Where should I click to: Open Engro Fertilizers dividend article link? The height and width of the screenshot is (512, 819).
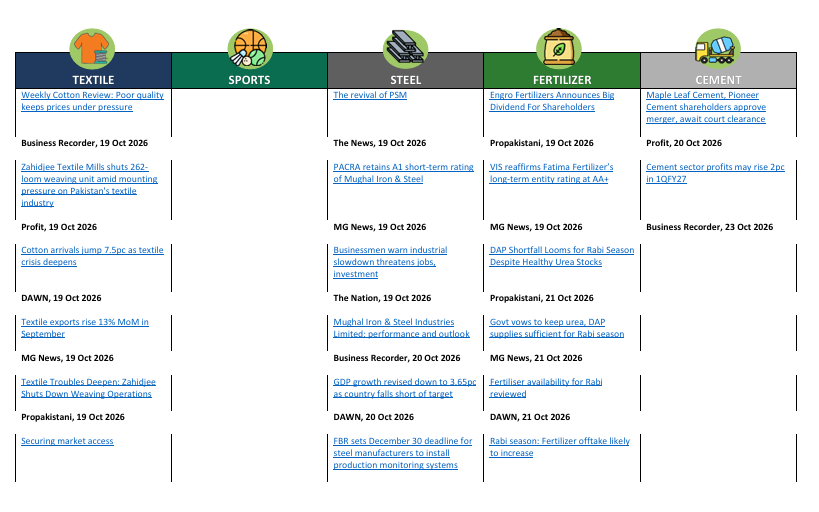pyautogui.click(x=552, y=101)
